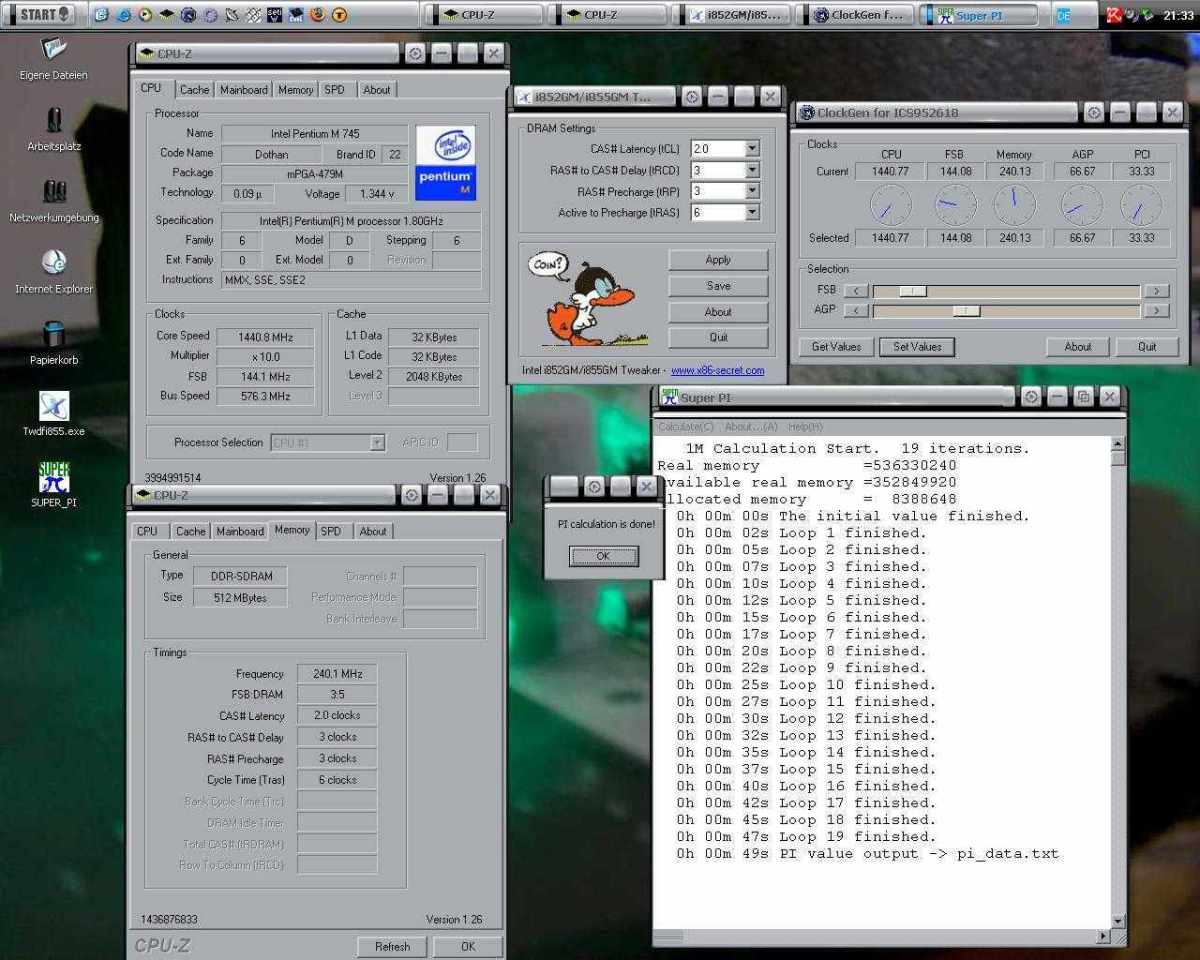Click Quit in the i855GM Tweaker
1200x960 pixels.
(x=718, y=338)
